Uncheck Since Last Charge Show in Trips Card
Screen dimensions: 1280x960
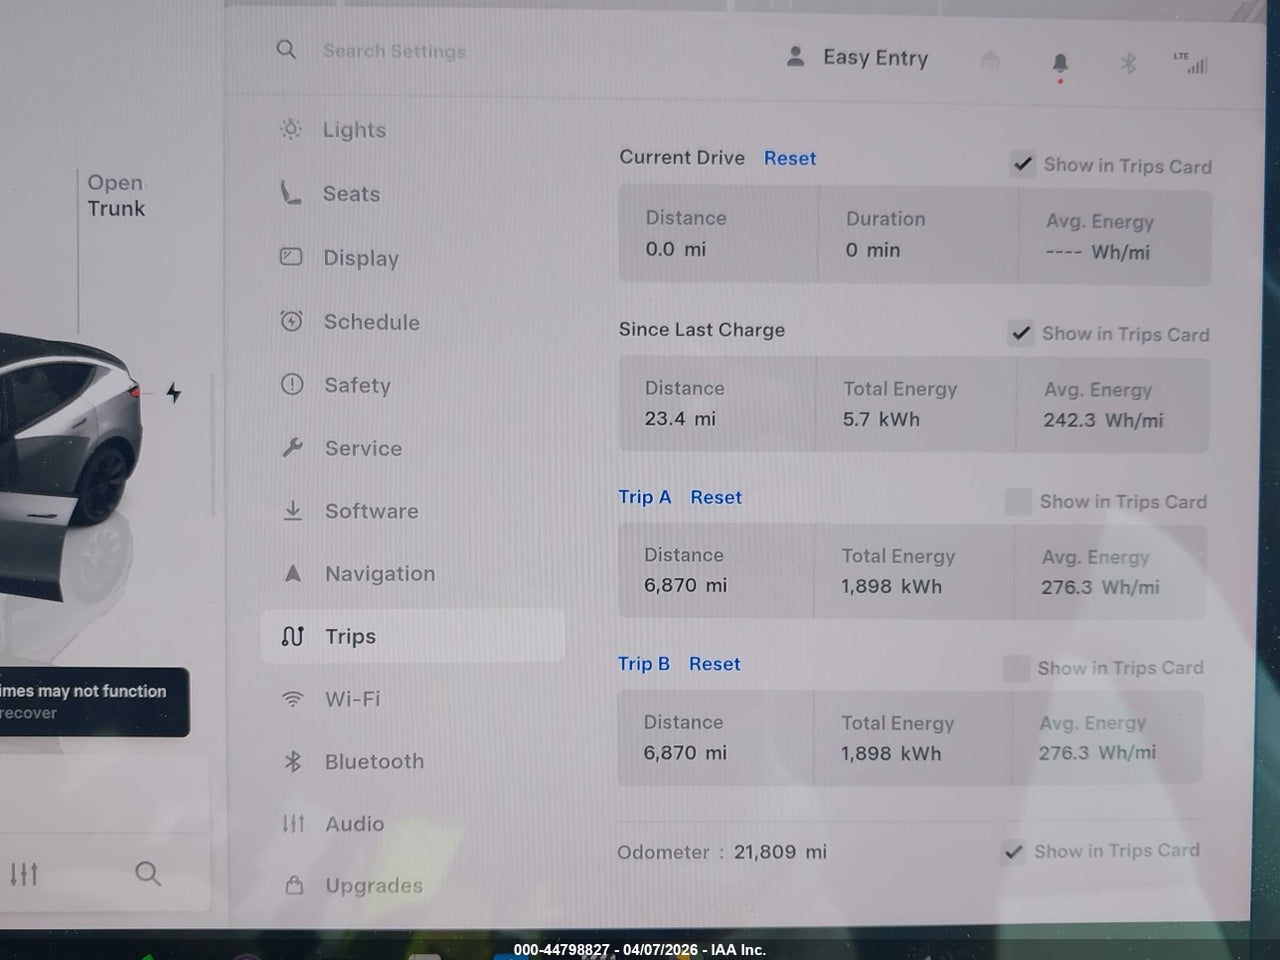click(1020, 333)
